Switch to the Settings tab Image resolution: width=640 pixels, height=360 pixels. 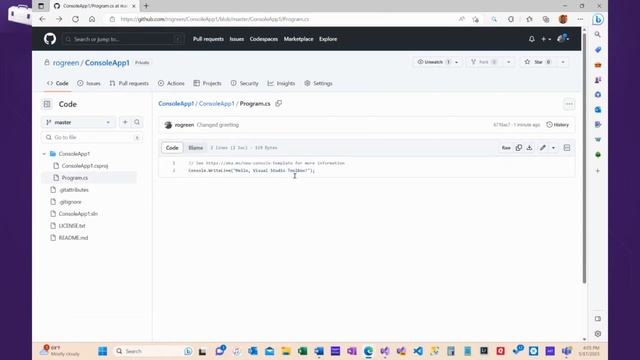pyautogui.click(x=318, y=83)
